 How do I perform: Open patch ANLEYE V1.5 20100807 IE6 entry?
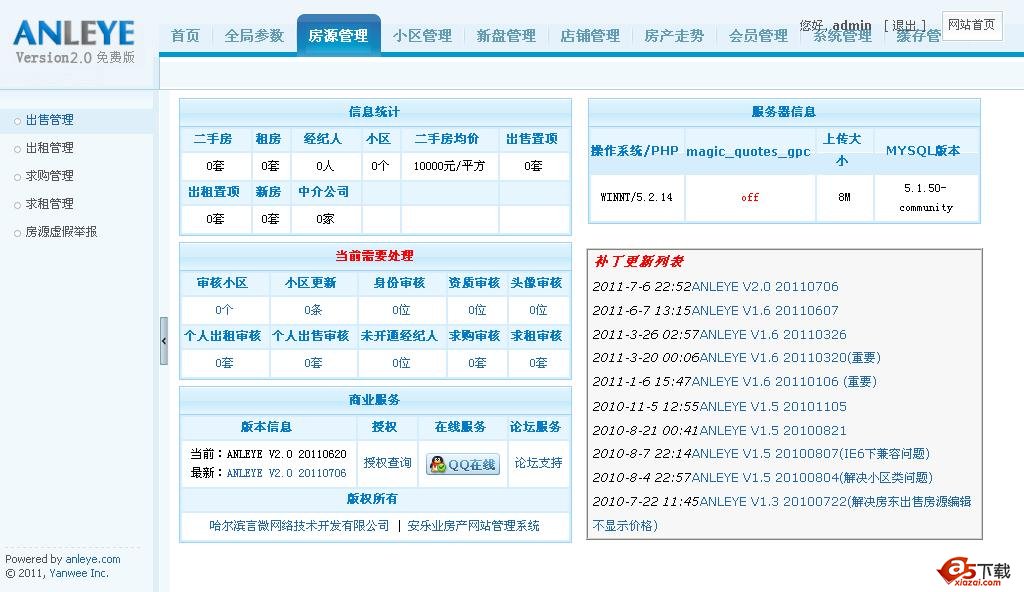pyautogui.click(x=810, y=453)
